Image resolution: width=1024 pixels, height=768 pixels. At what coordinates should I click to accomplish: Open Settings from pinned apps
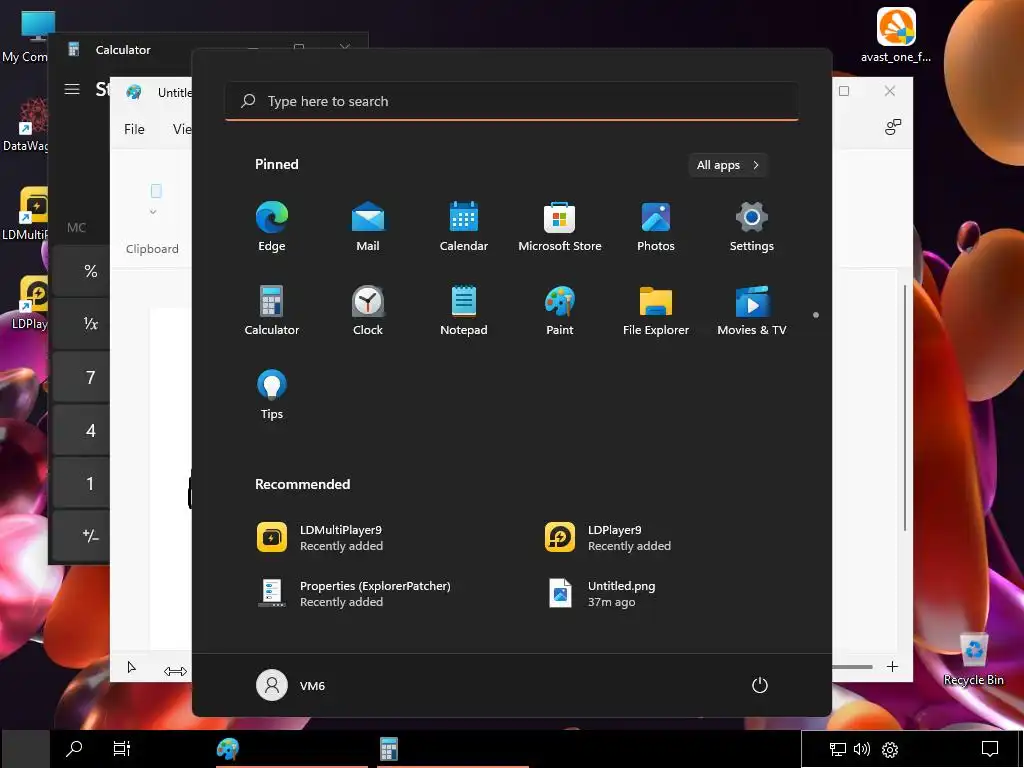752,226
